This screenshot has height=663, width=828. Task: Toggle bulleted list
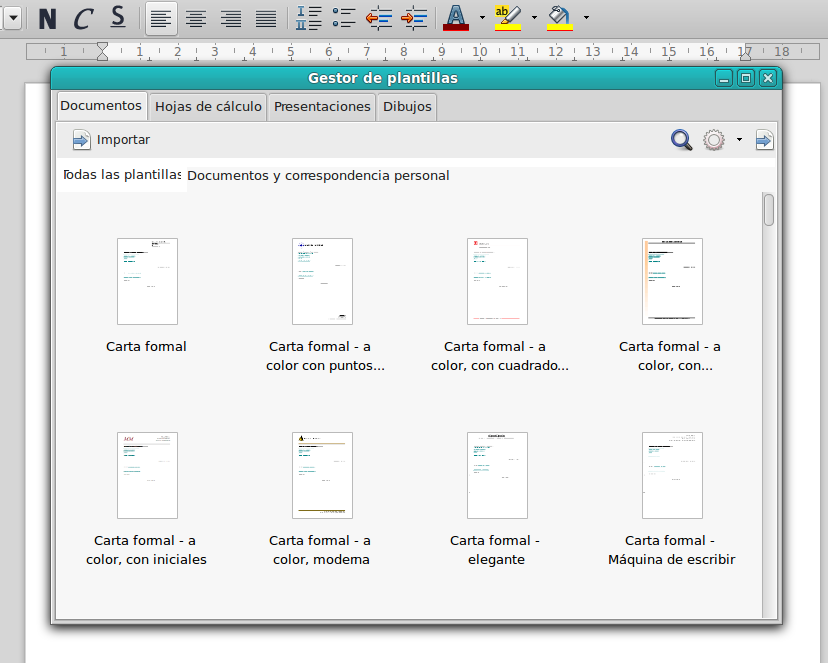click(344, 18)
